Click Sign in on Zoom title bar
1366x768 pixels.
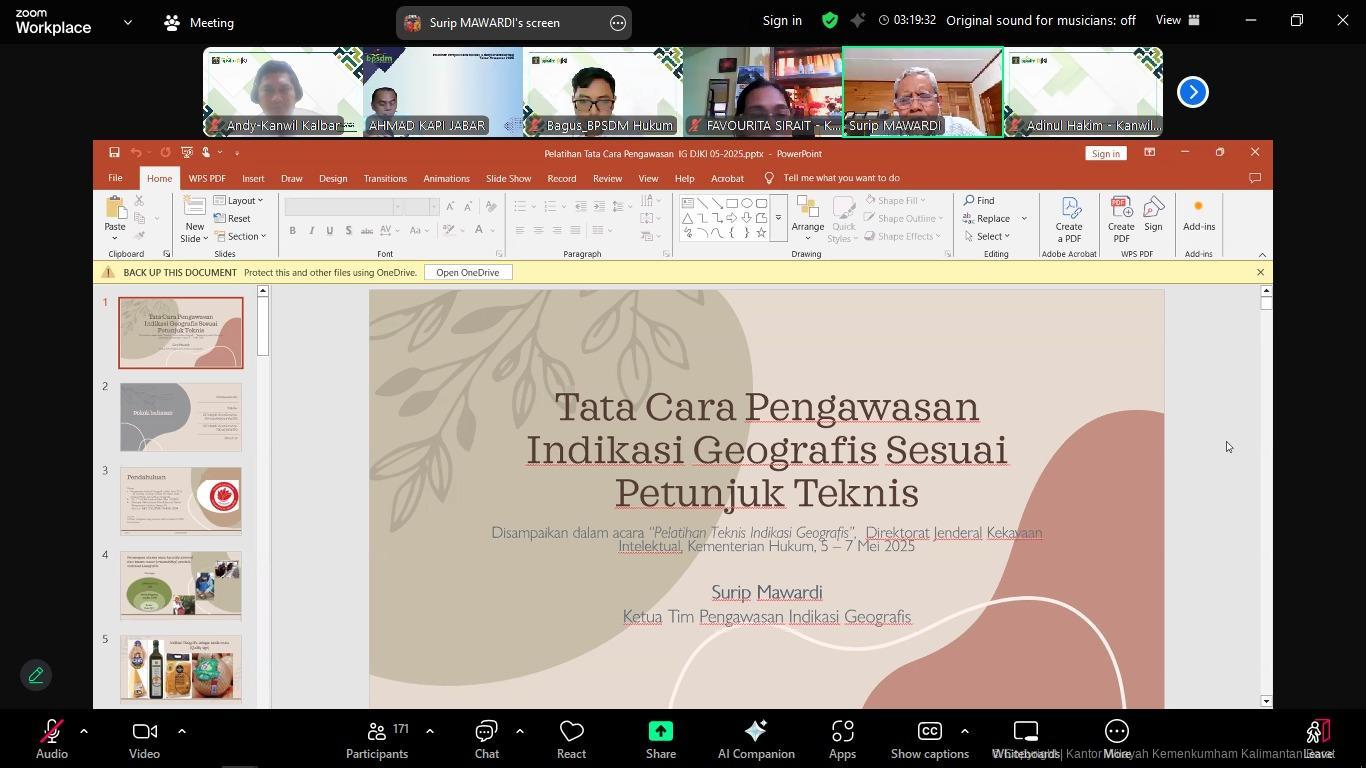pos(781,20)
